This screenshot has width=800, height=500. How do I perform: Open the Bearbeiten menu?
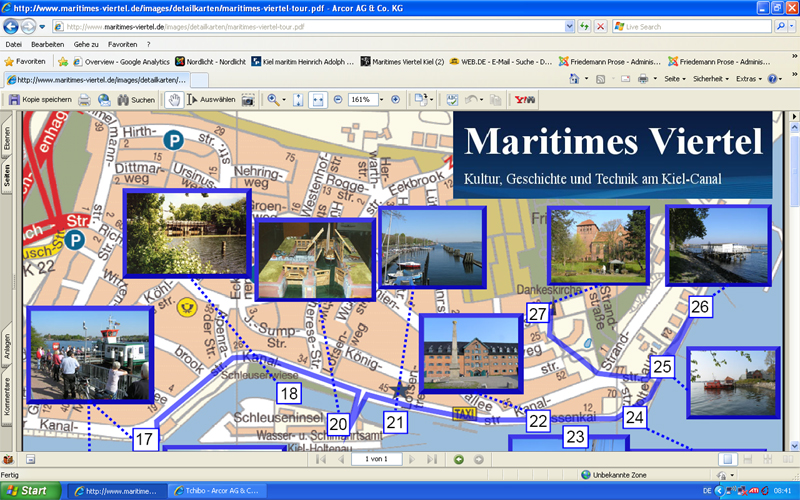pos(47,44)
